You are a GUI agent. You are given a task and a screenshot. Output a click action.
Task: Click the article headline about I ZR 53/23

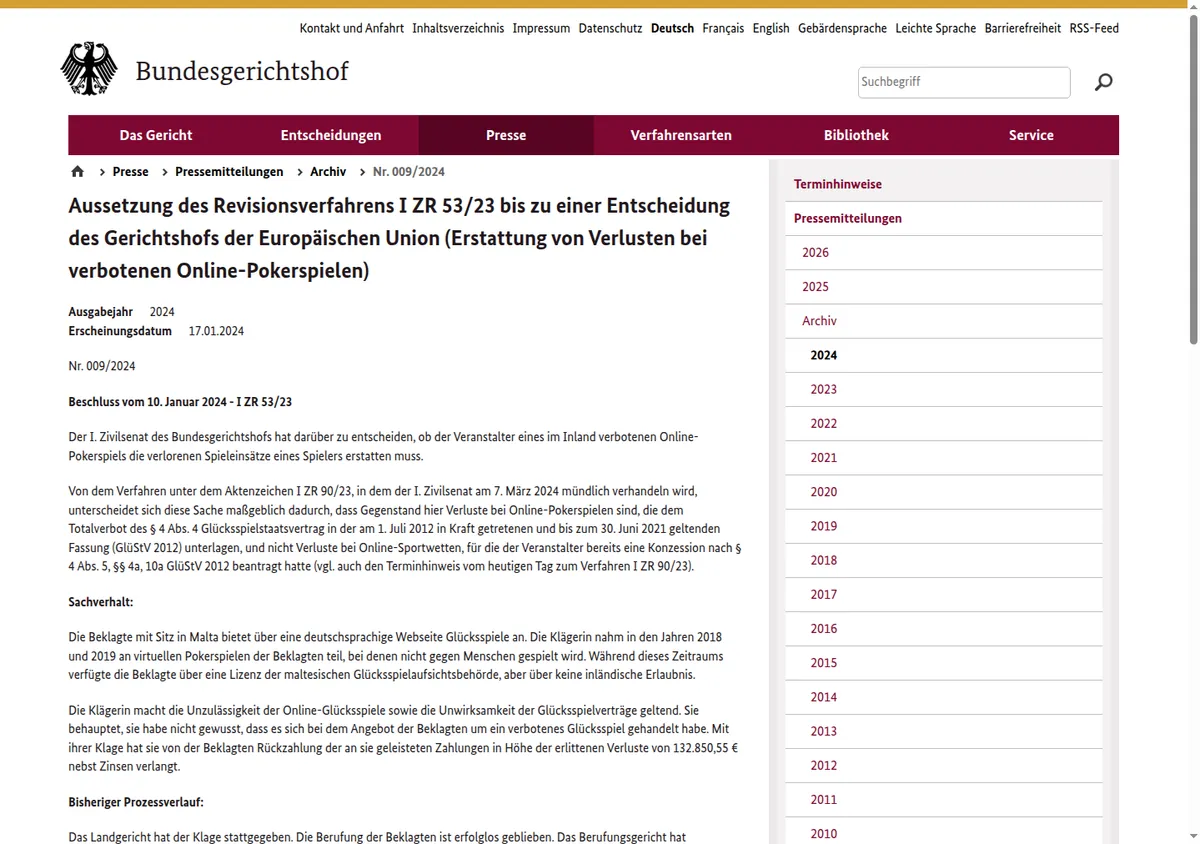(x=399, y=238)
